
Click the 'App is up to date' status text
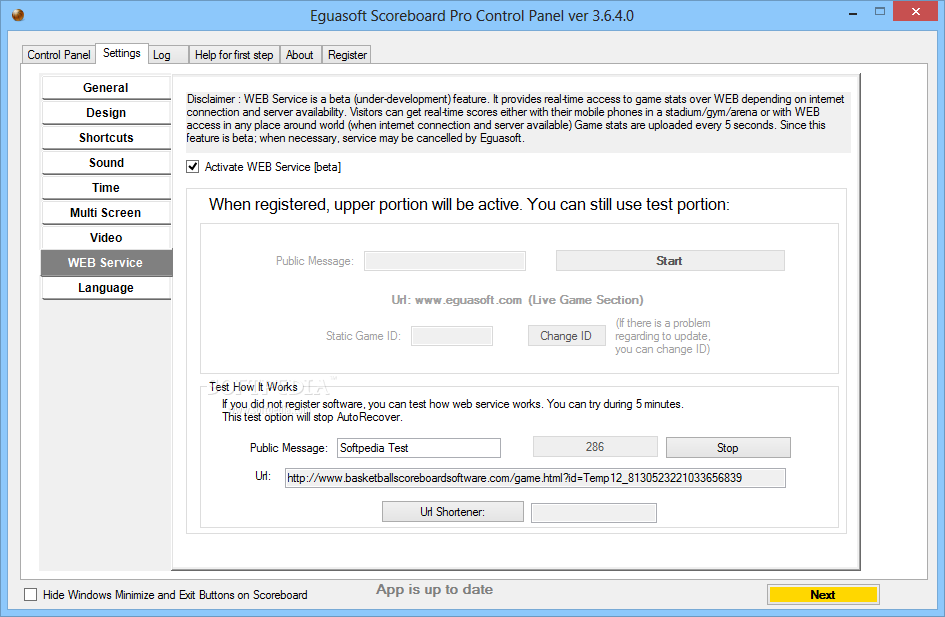[x=435, y=589]
